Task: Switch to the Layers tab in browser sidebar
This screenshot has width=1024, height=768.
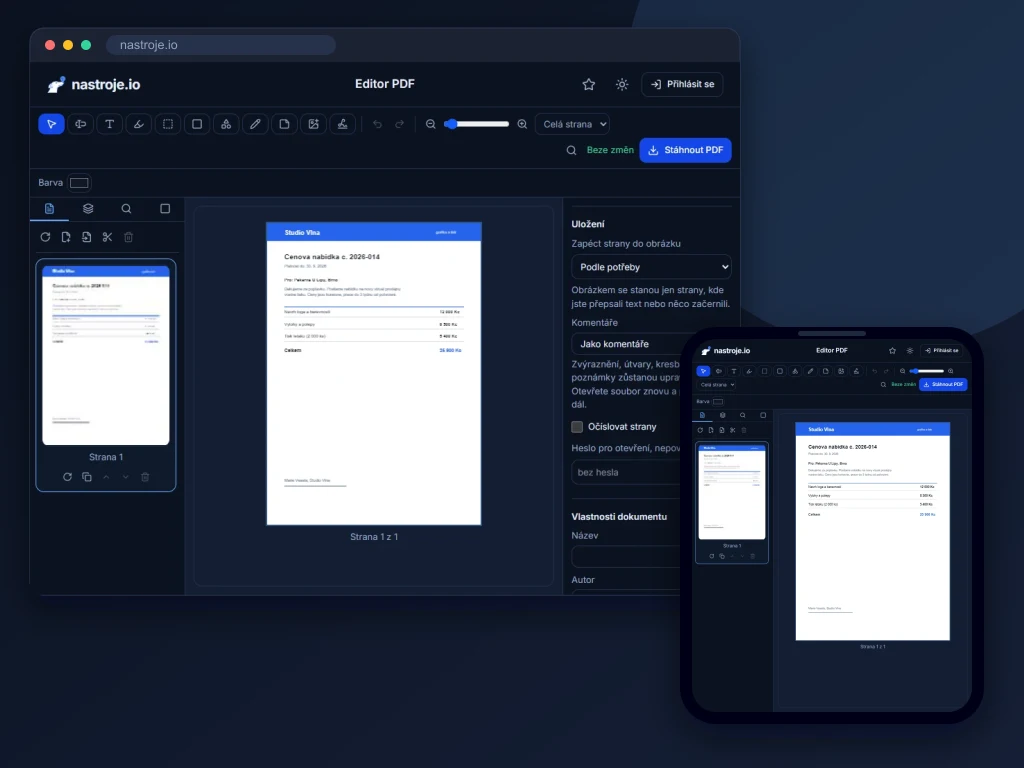Action: (88, 208)
